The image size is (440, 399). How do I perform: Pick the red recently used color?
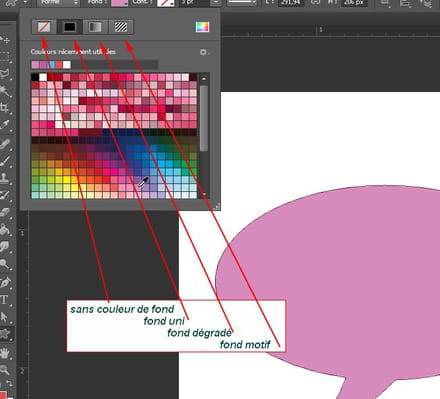(59, 65)
